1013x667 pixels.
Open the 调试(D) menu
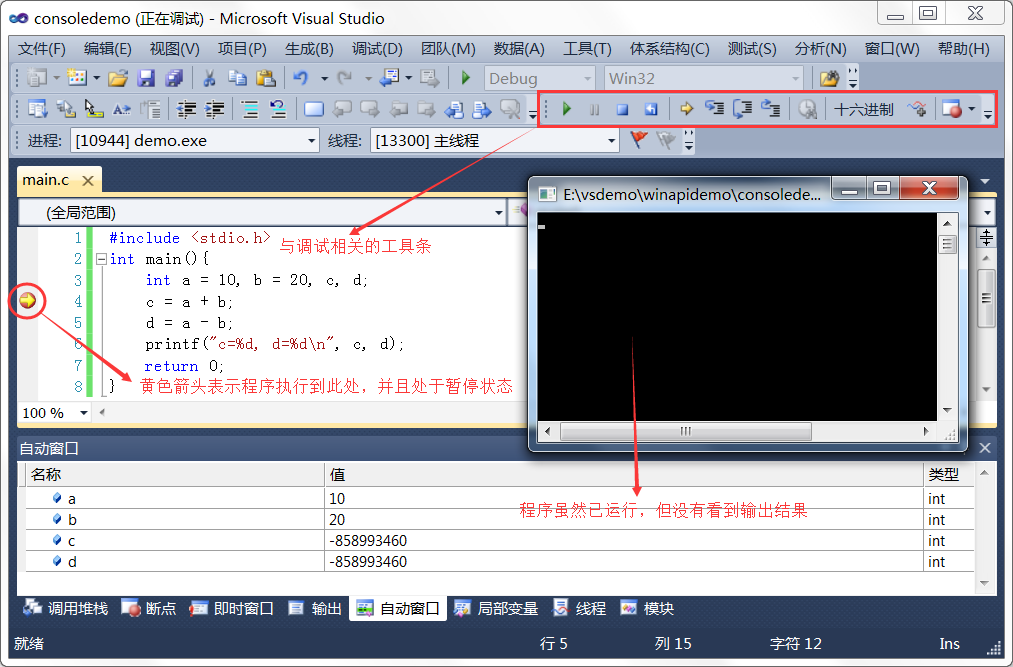[x=376, y=49]
